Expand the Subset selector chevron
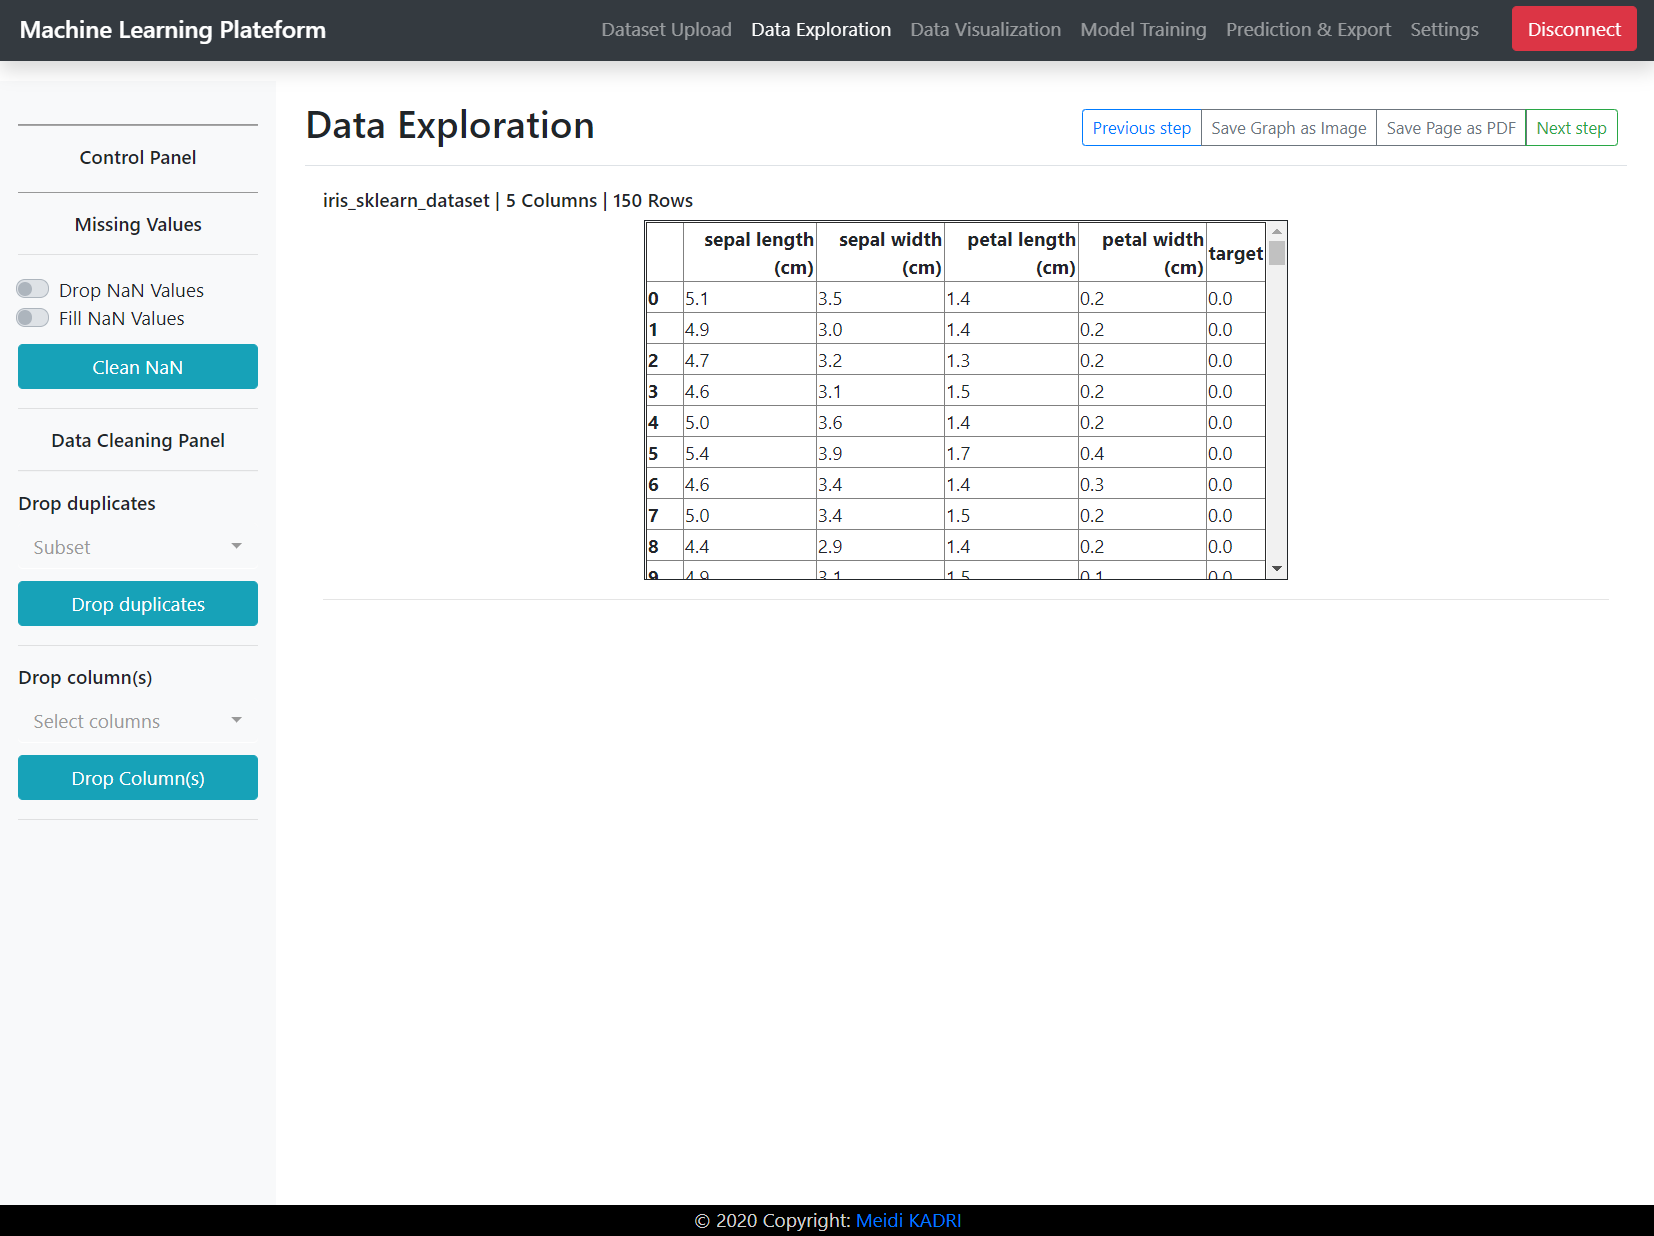This screenshot has height=1236, width=1654. pyautogui.click(x=236, y=547)
